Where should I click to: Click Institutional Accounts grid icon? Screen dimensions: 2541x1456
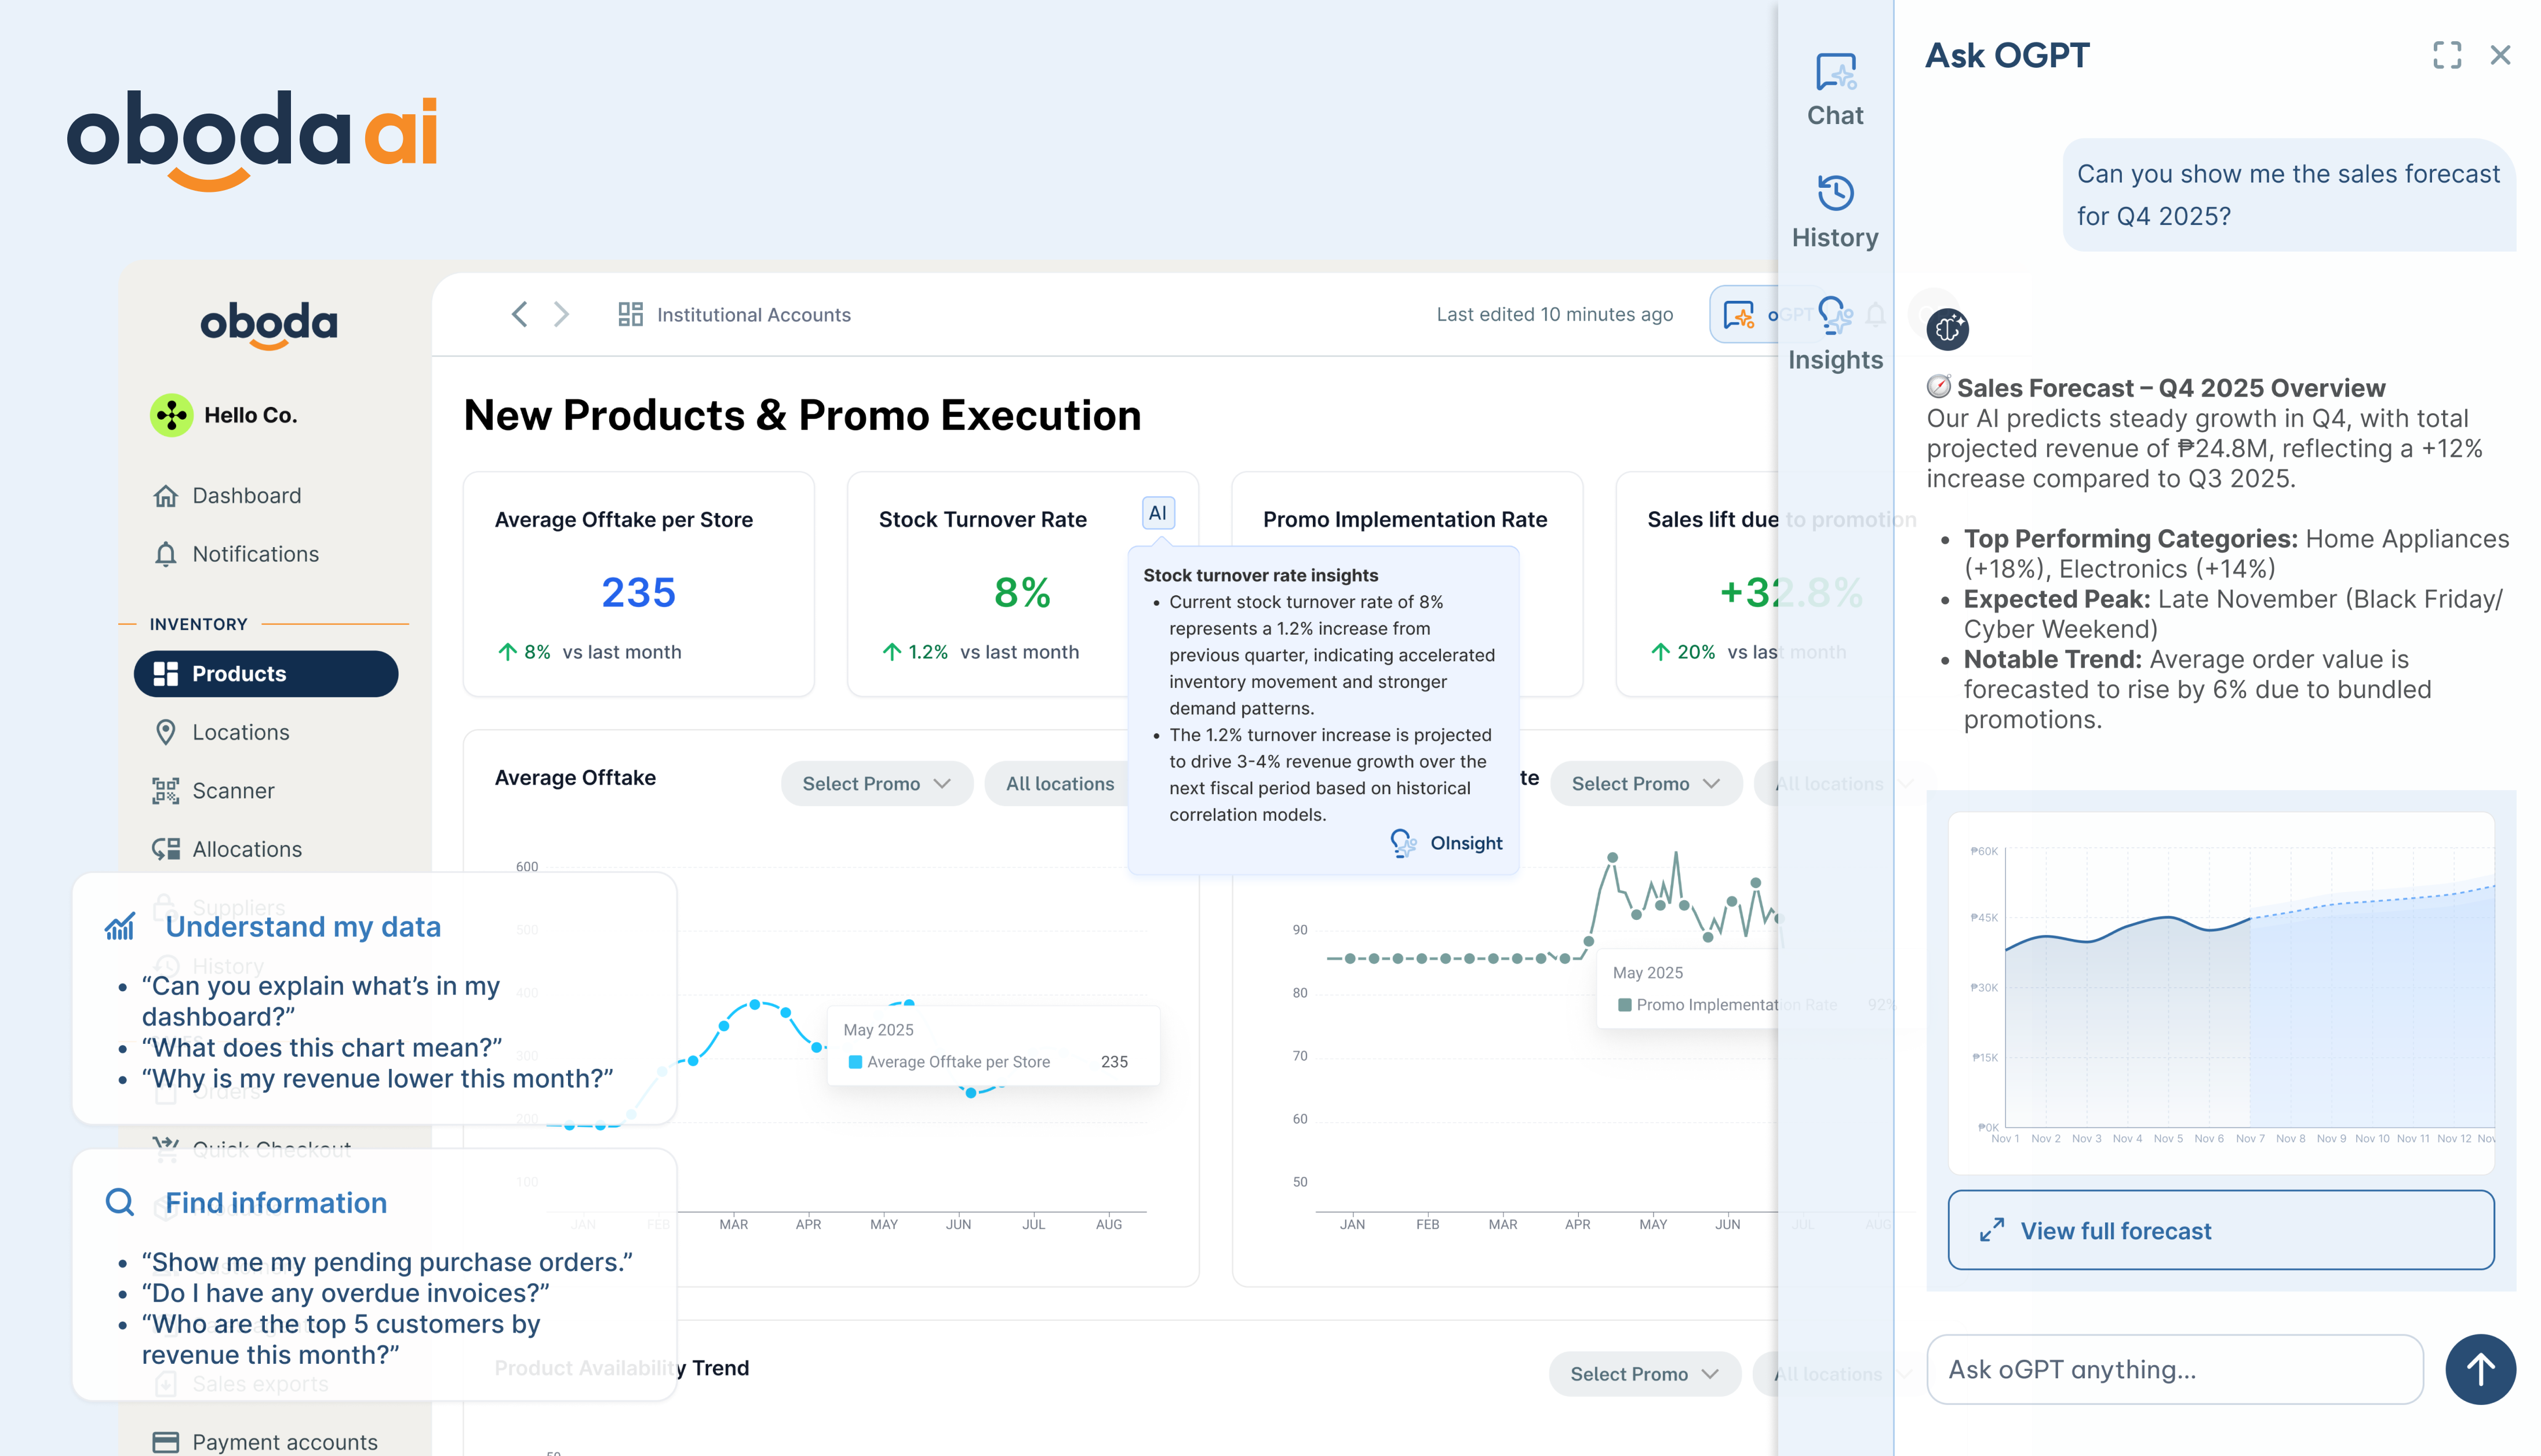pyautogui.click(x=630, y=314)
